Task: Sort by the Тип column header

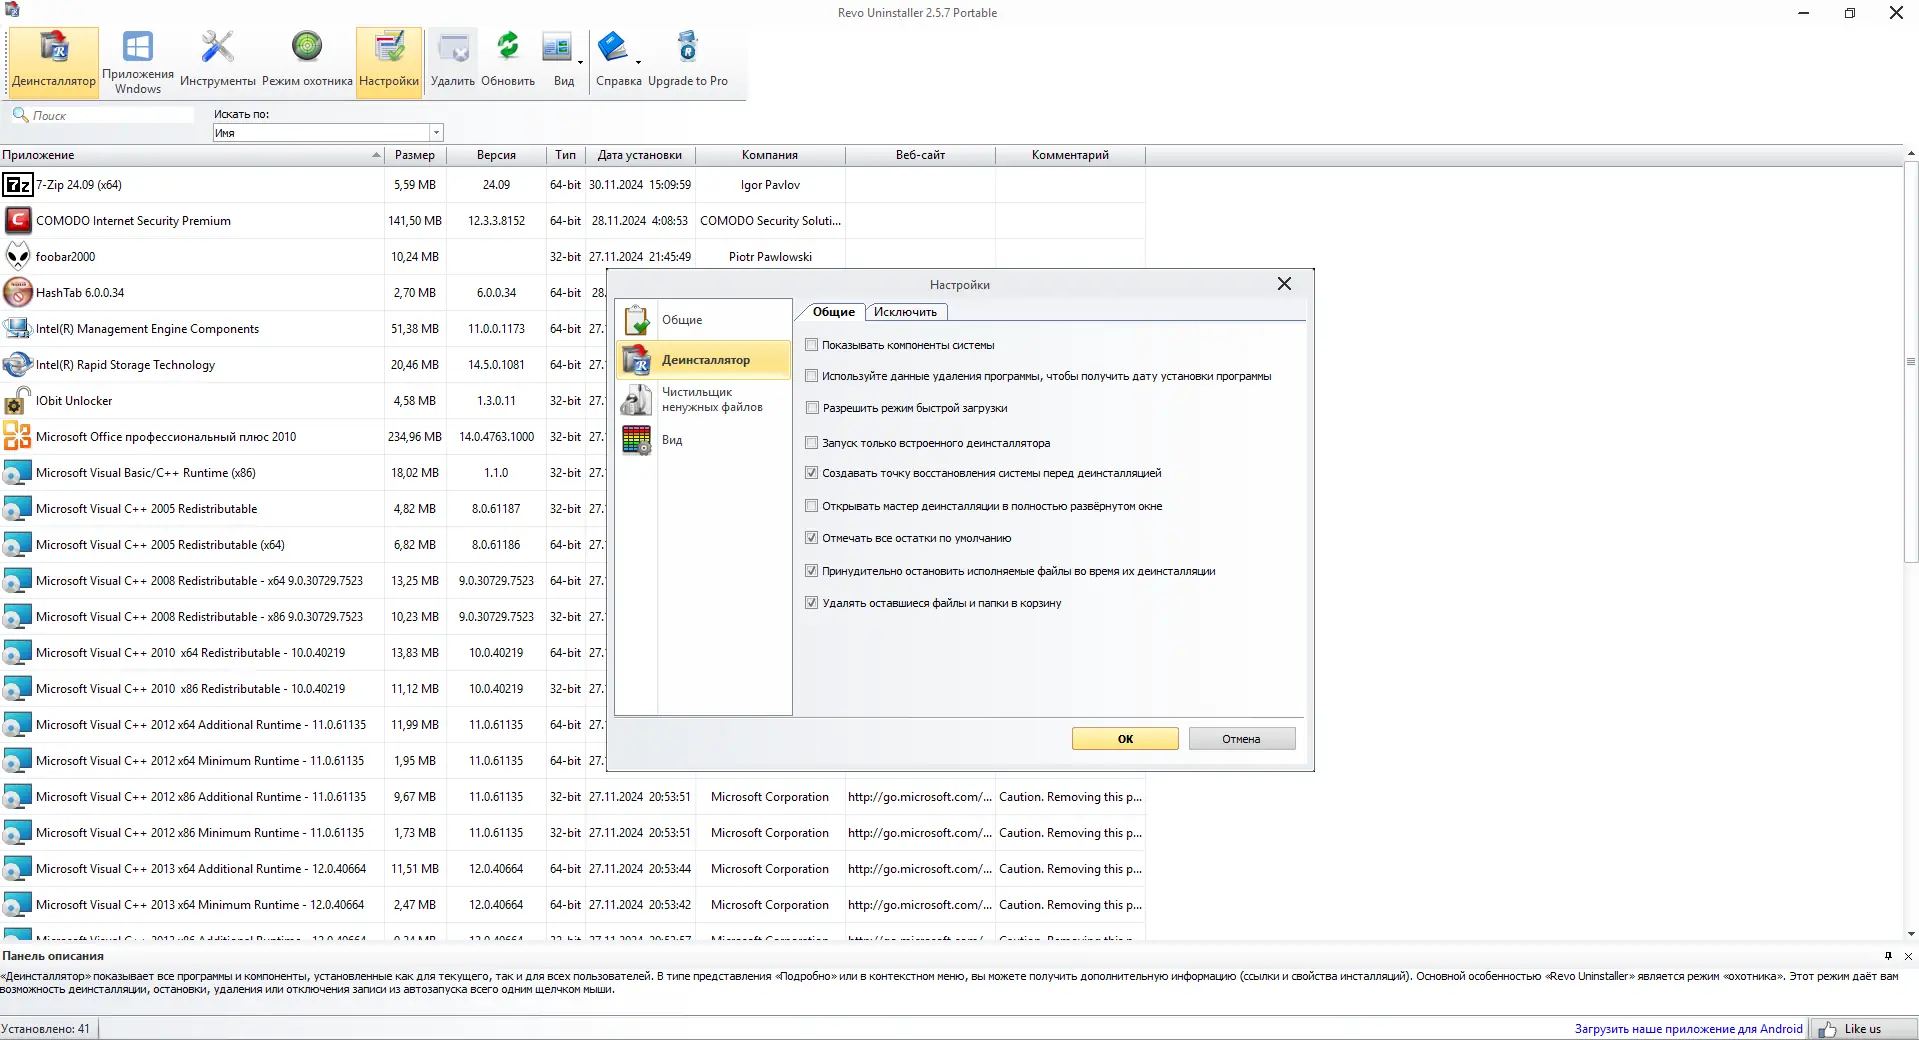Action: coord(566,155)
